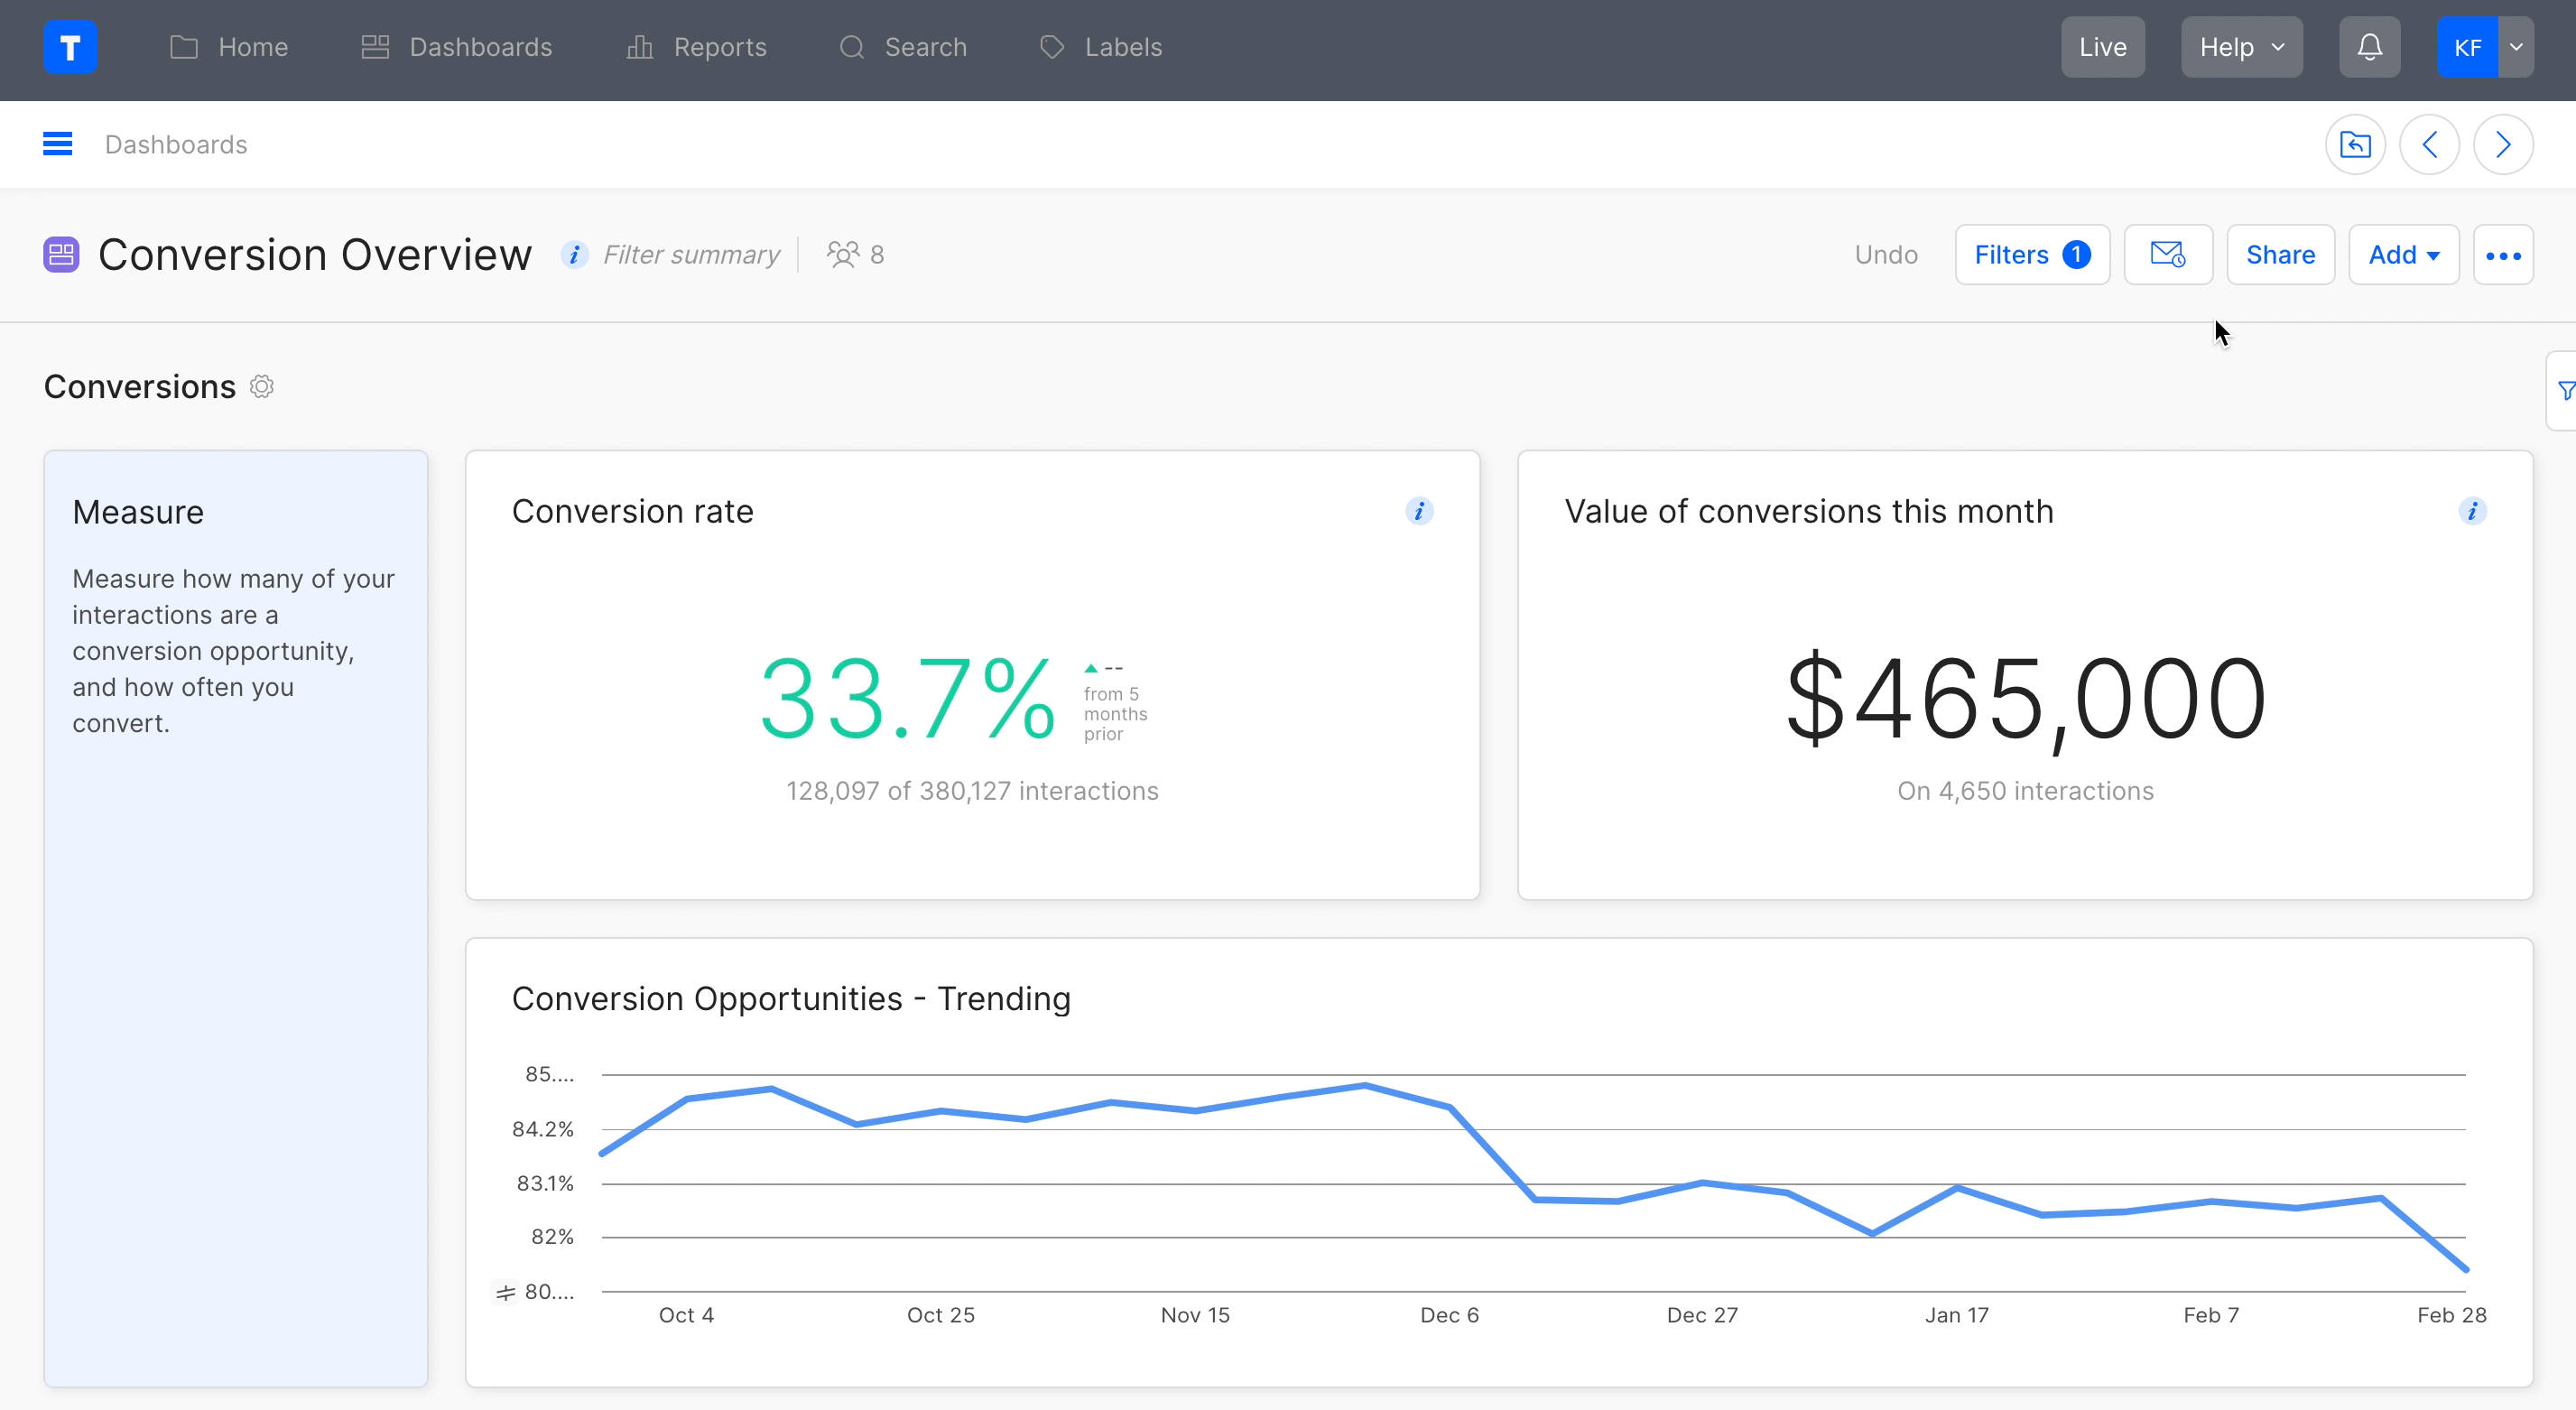
Task: Open Conversions section settings gear
Action: [x=262, y=387]
